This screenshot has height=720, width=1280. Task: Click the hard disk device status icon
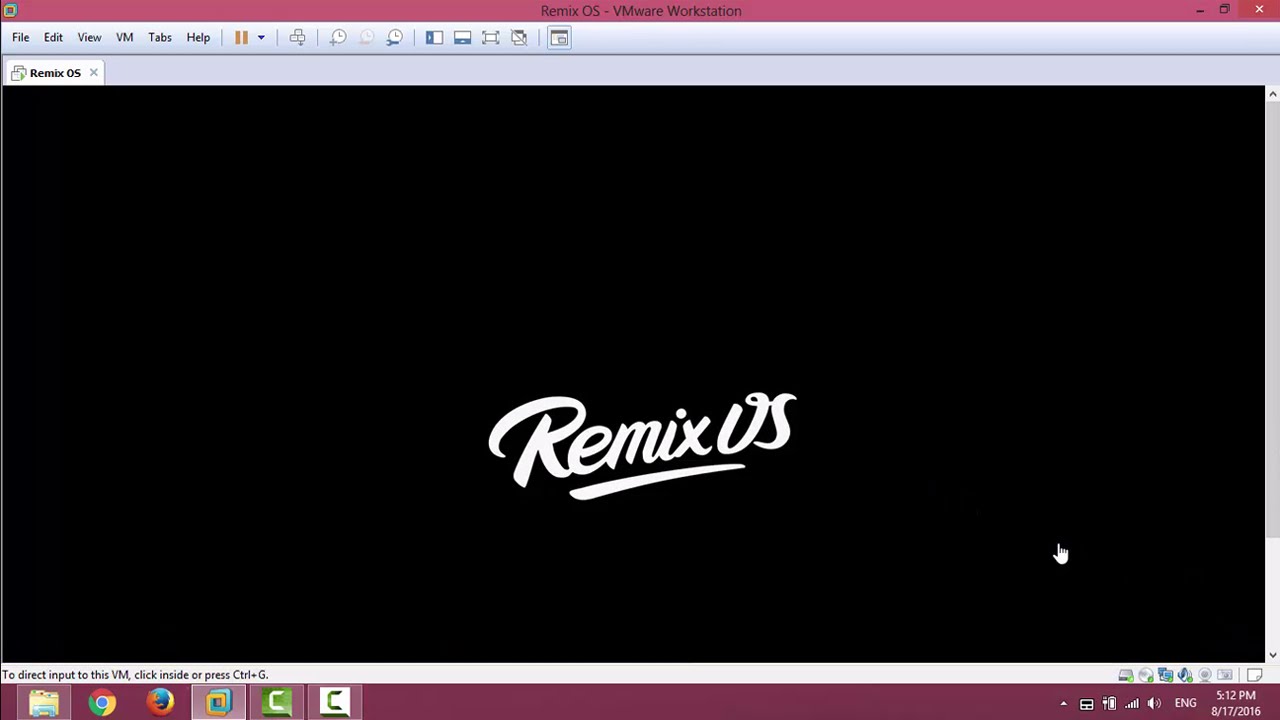(1126, 675)
